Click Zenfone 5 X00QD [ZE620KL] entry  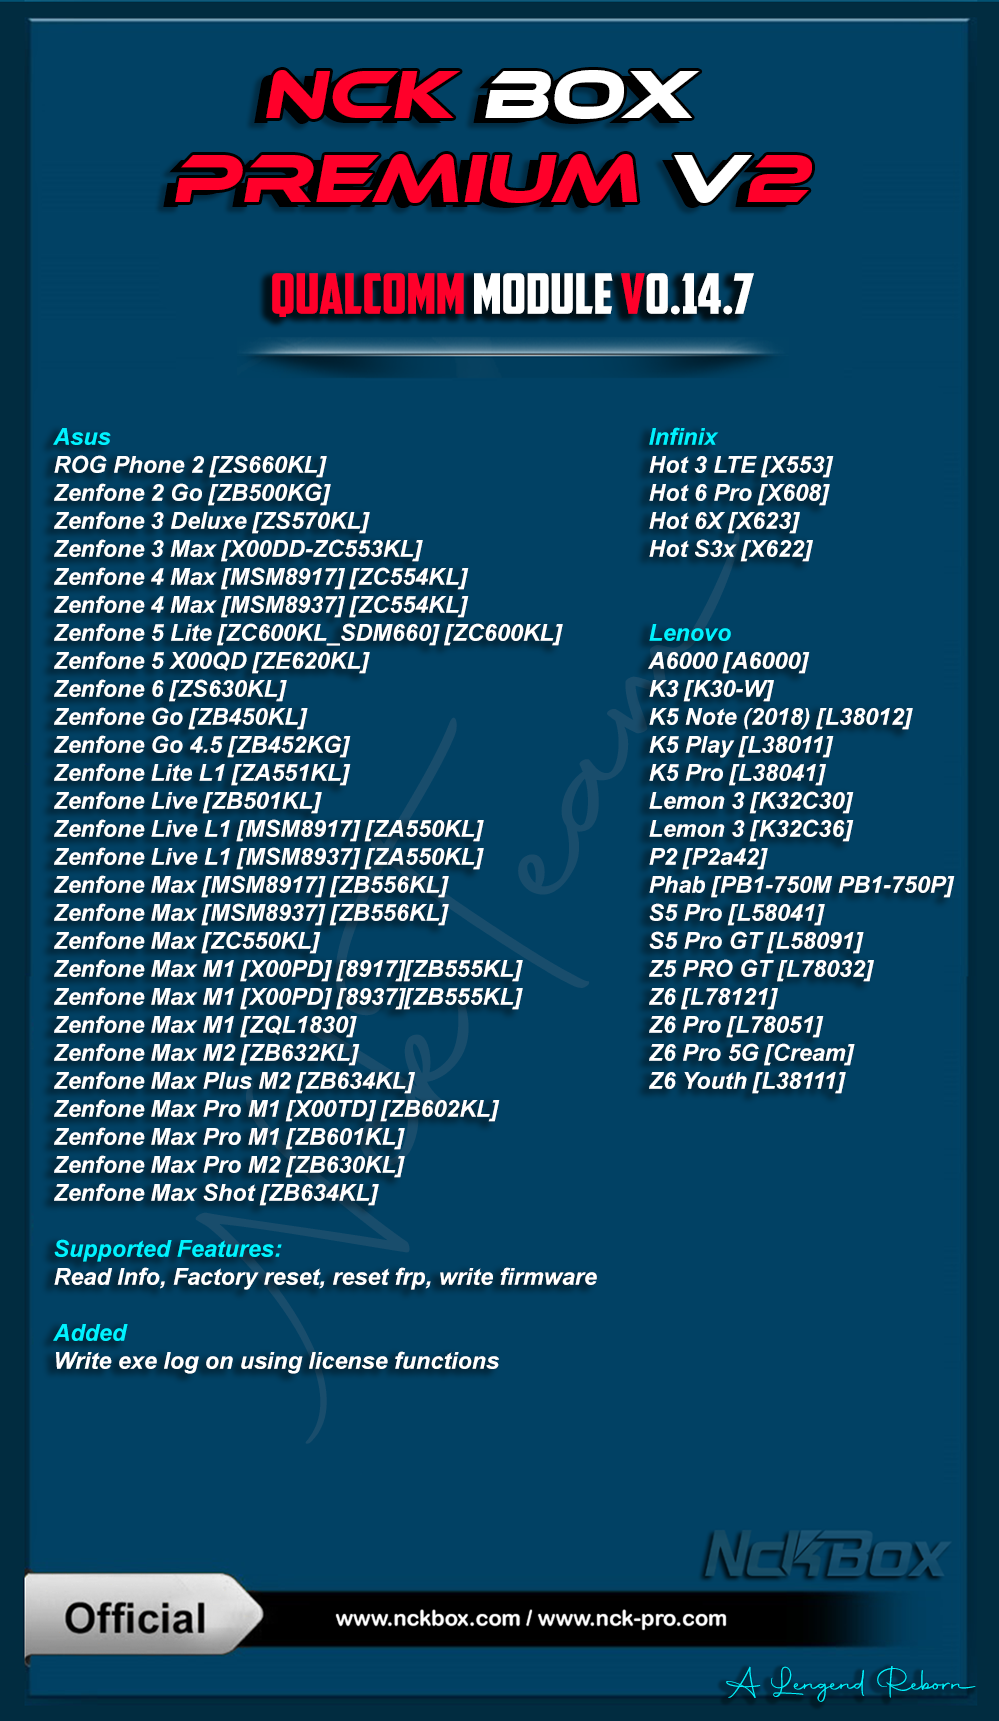click(212, 661)
